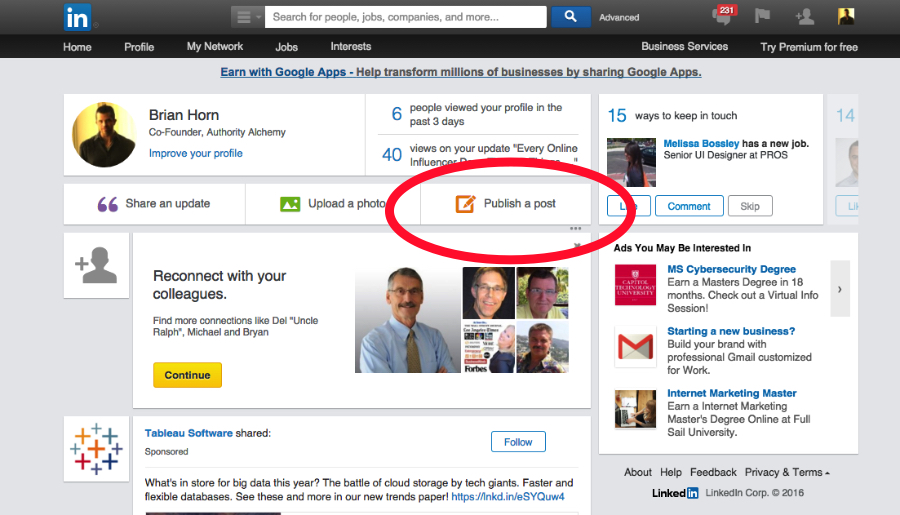Open the search category dropdown

(x=247, y=17)
